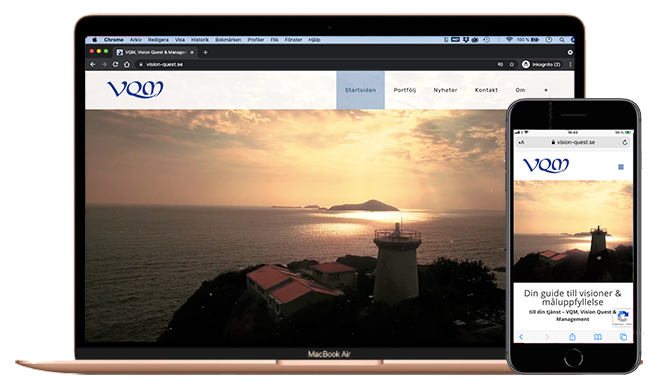Tap the vision-quest.se address field on phone

pos(573,142)
